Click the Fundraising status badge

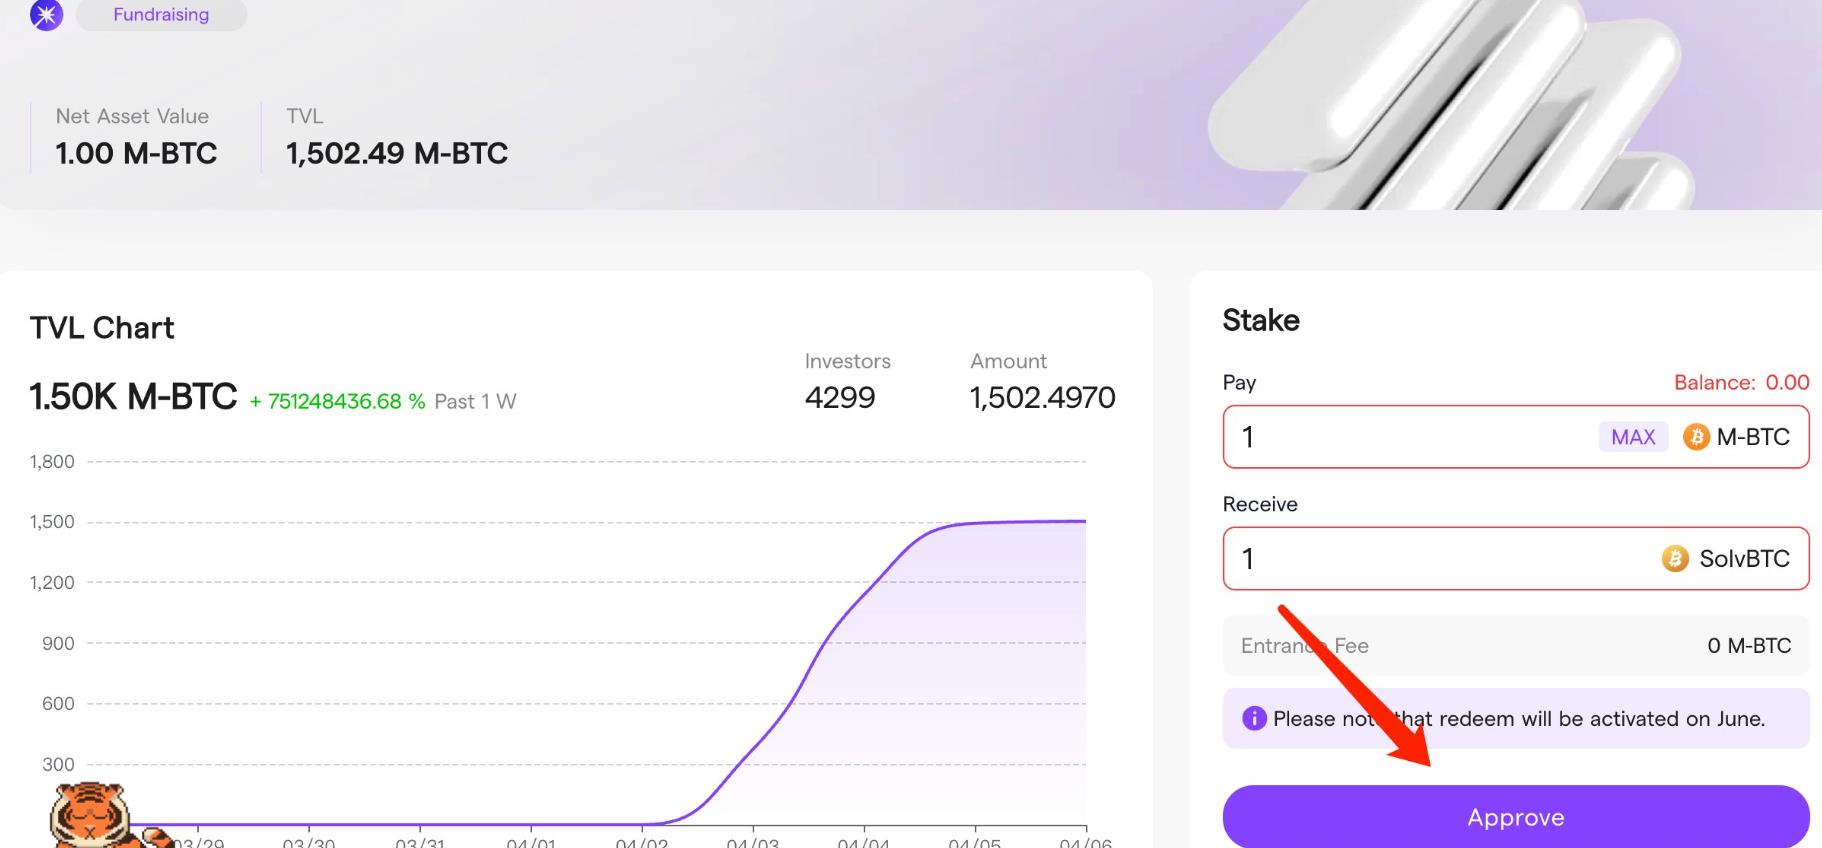161,14
